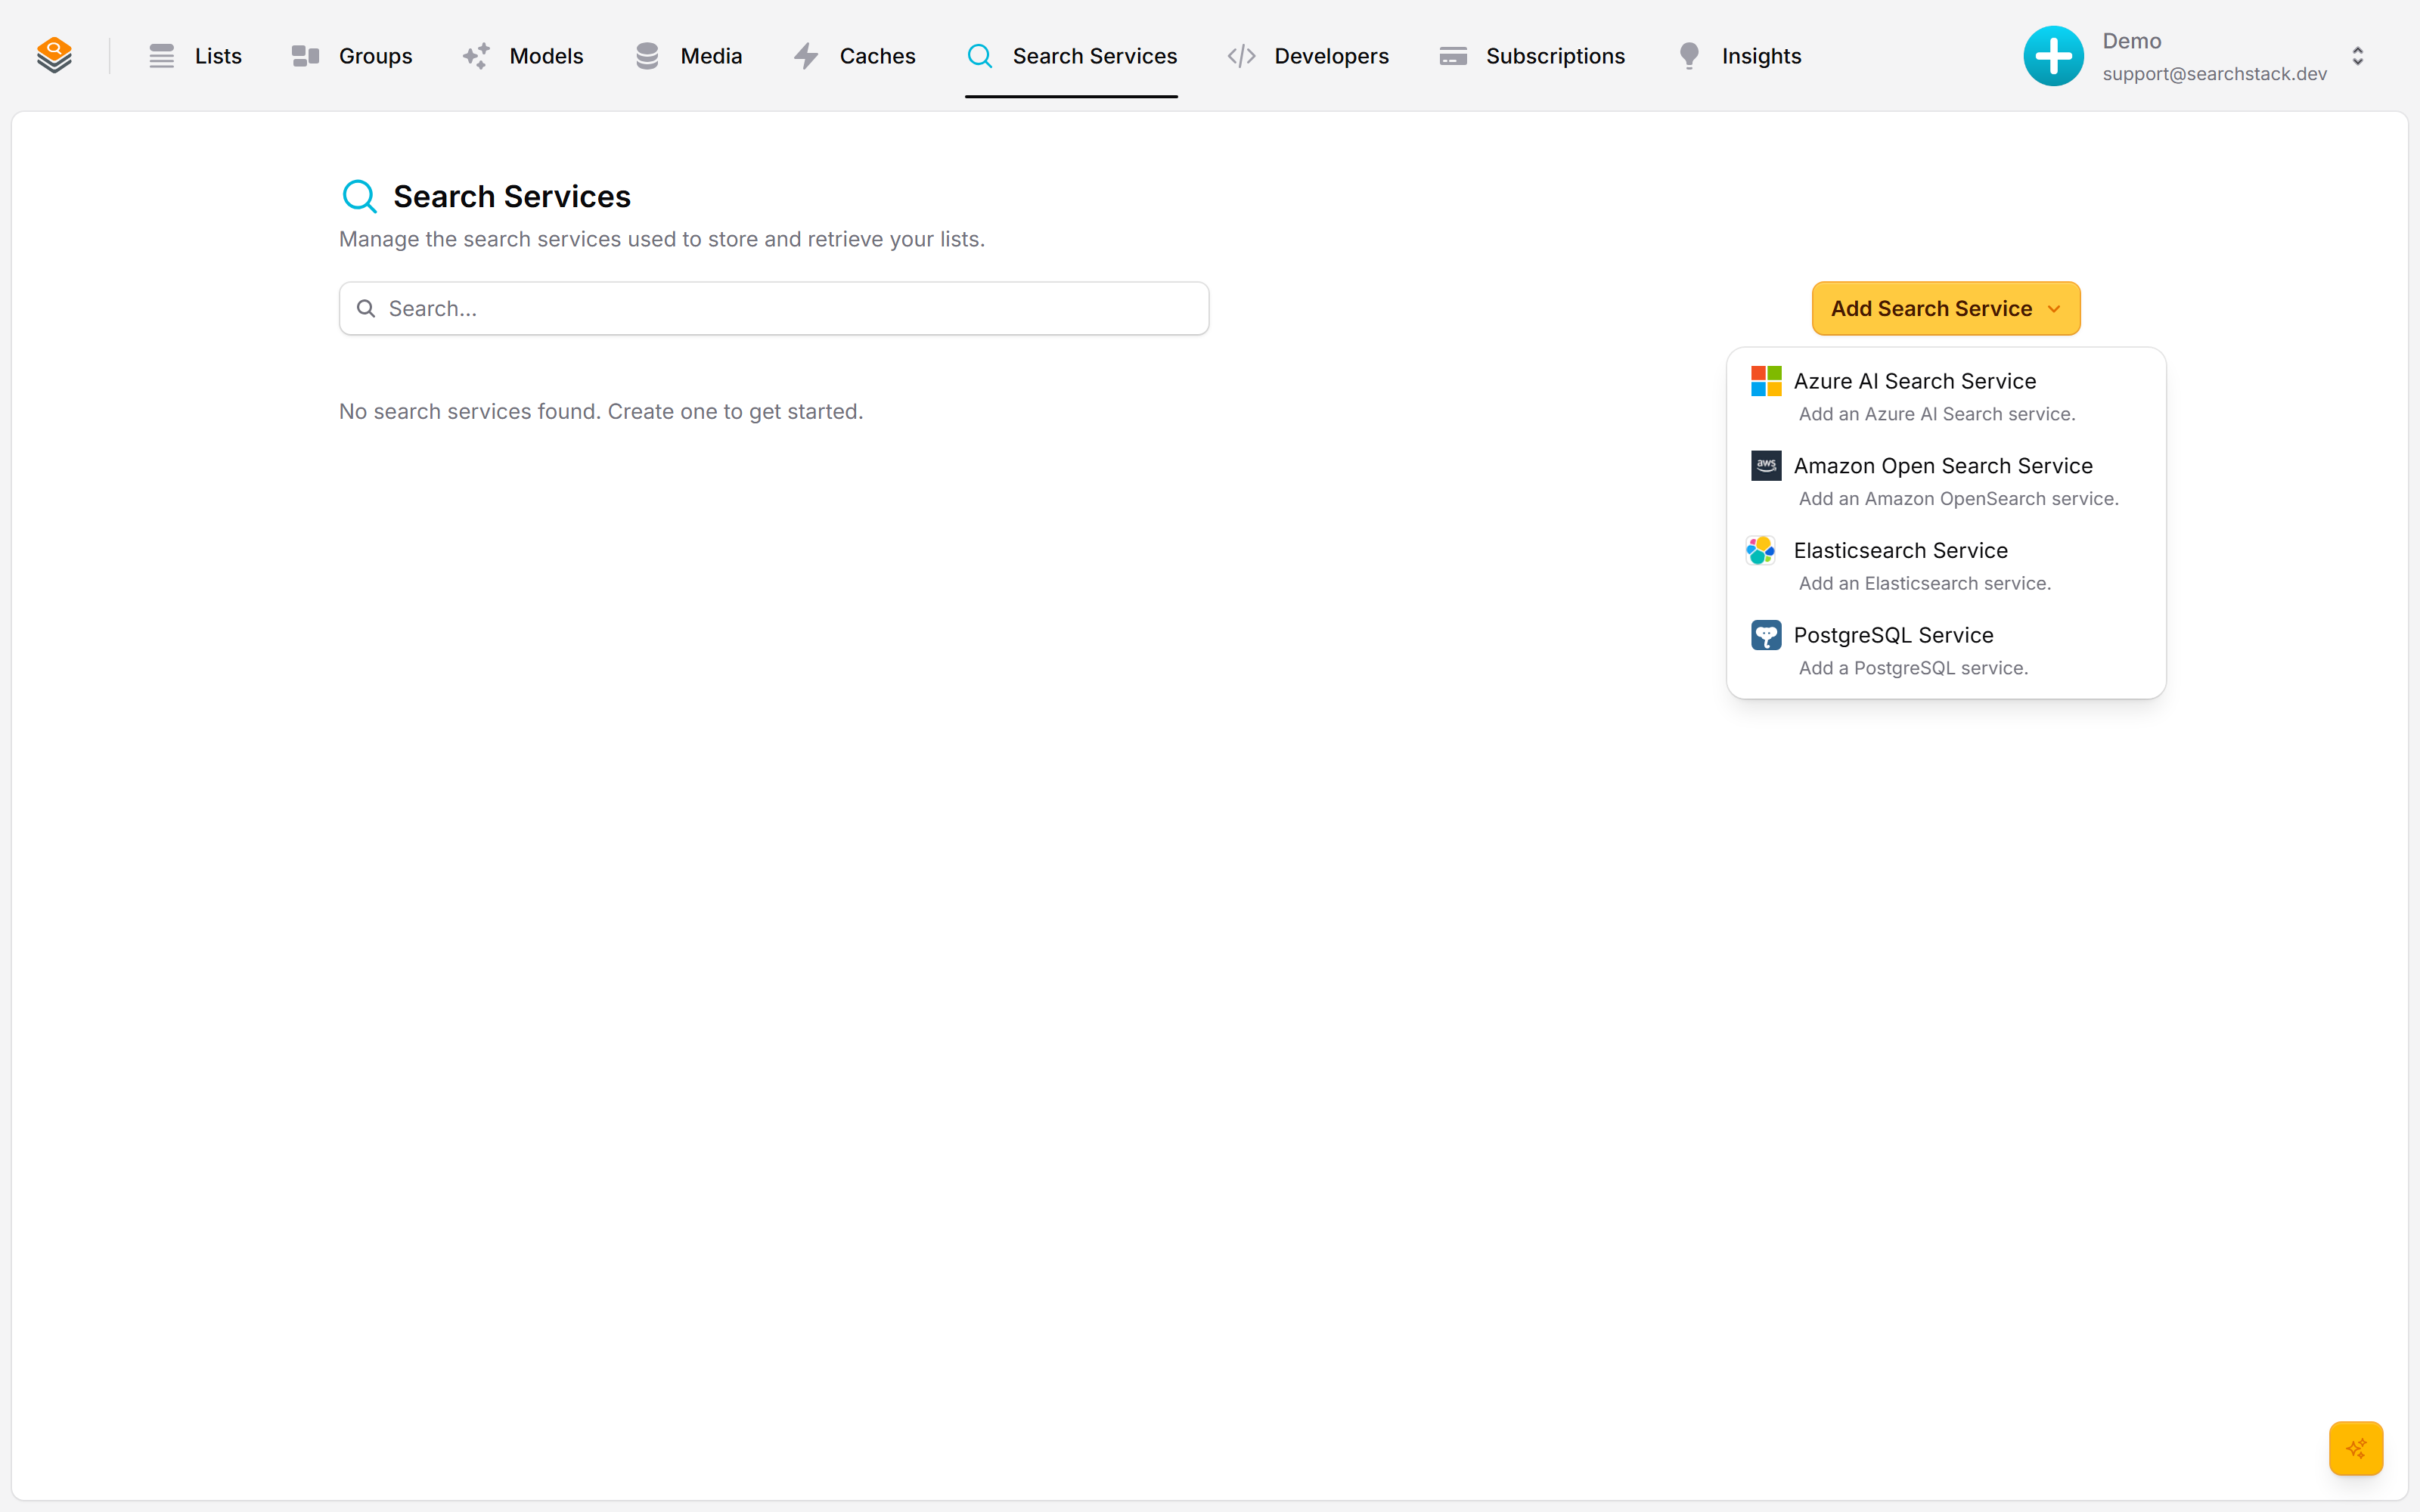Expand the account switcher up-down arrows
2420x1512 pixels.
click(x=2357, y=56)
